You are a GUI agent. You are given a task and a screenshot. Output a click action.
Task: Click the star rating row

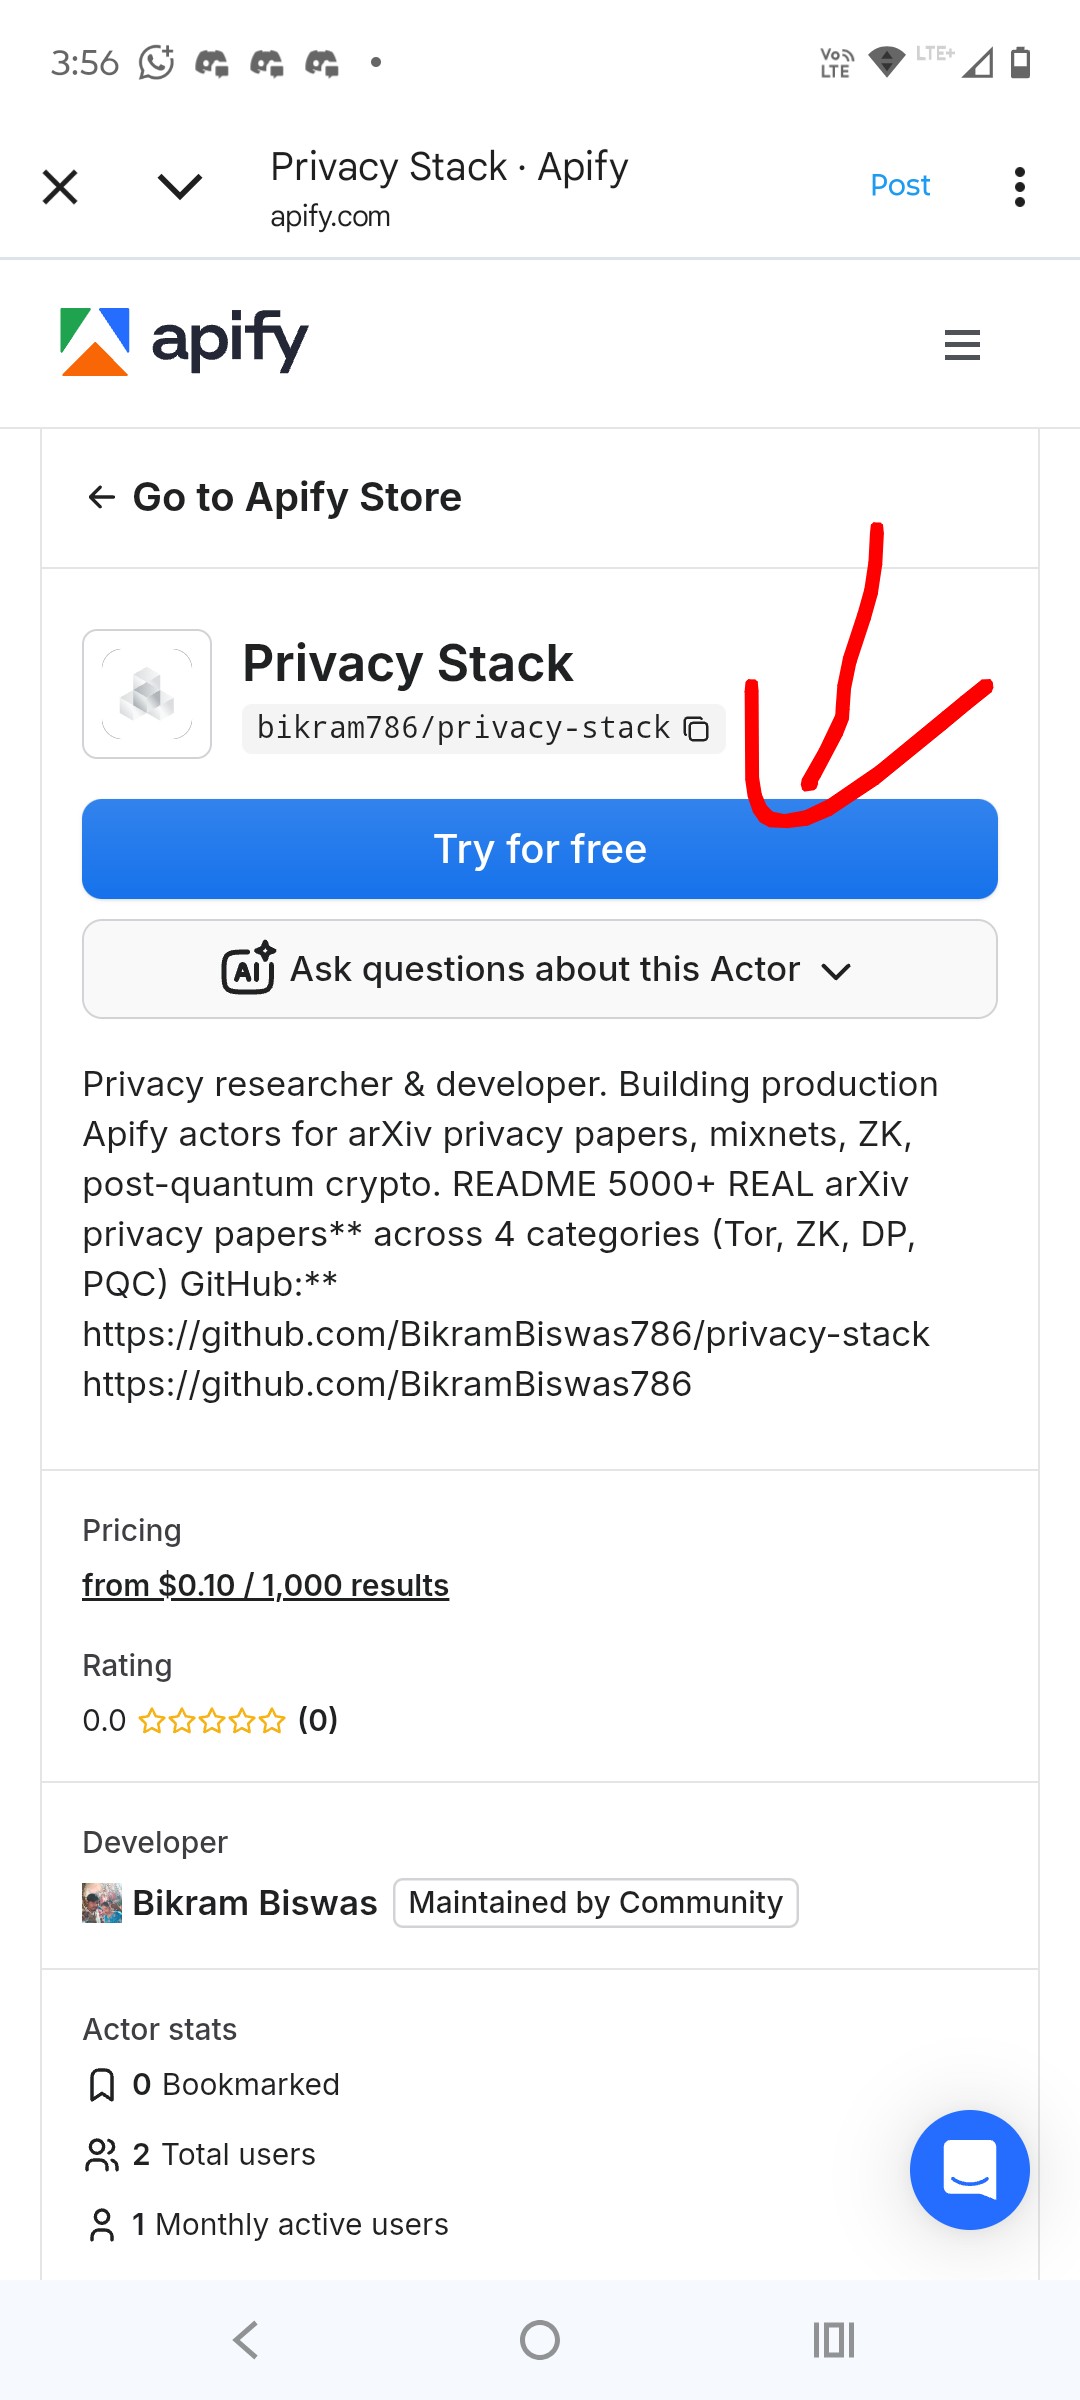click(212, 1720)
